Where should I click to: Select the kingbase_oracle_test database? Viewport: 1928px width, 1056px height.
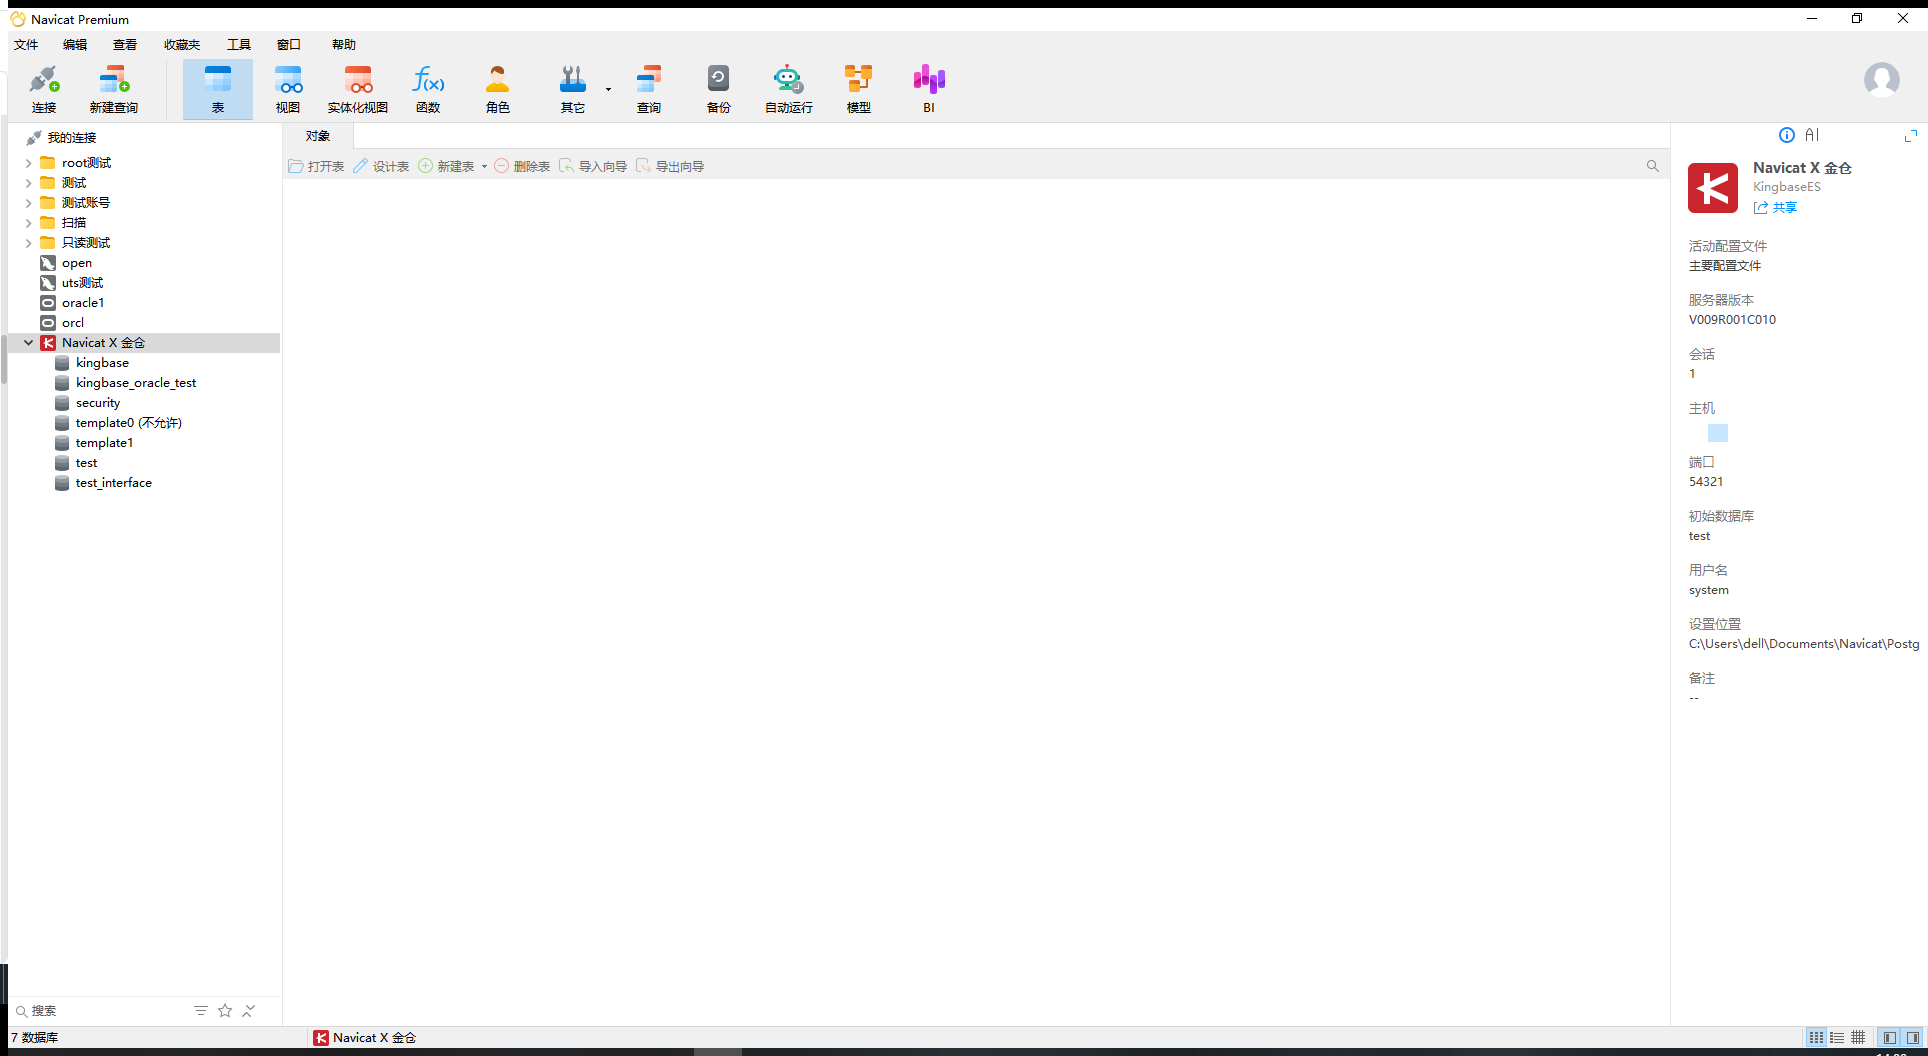pyautogui.click(x=136, y=383)
